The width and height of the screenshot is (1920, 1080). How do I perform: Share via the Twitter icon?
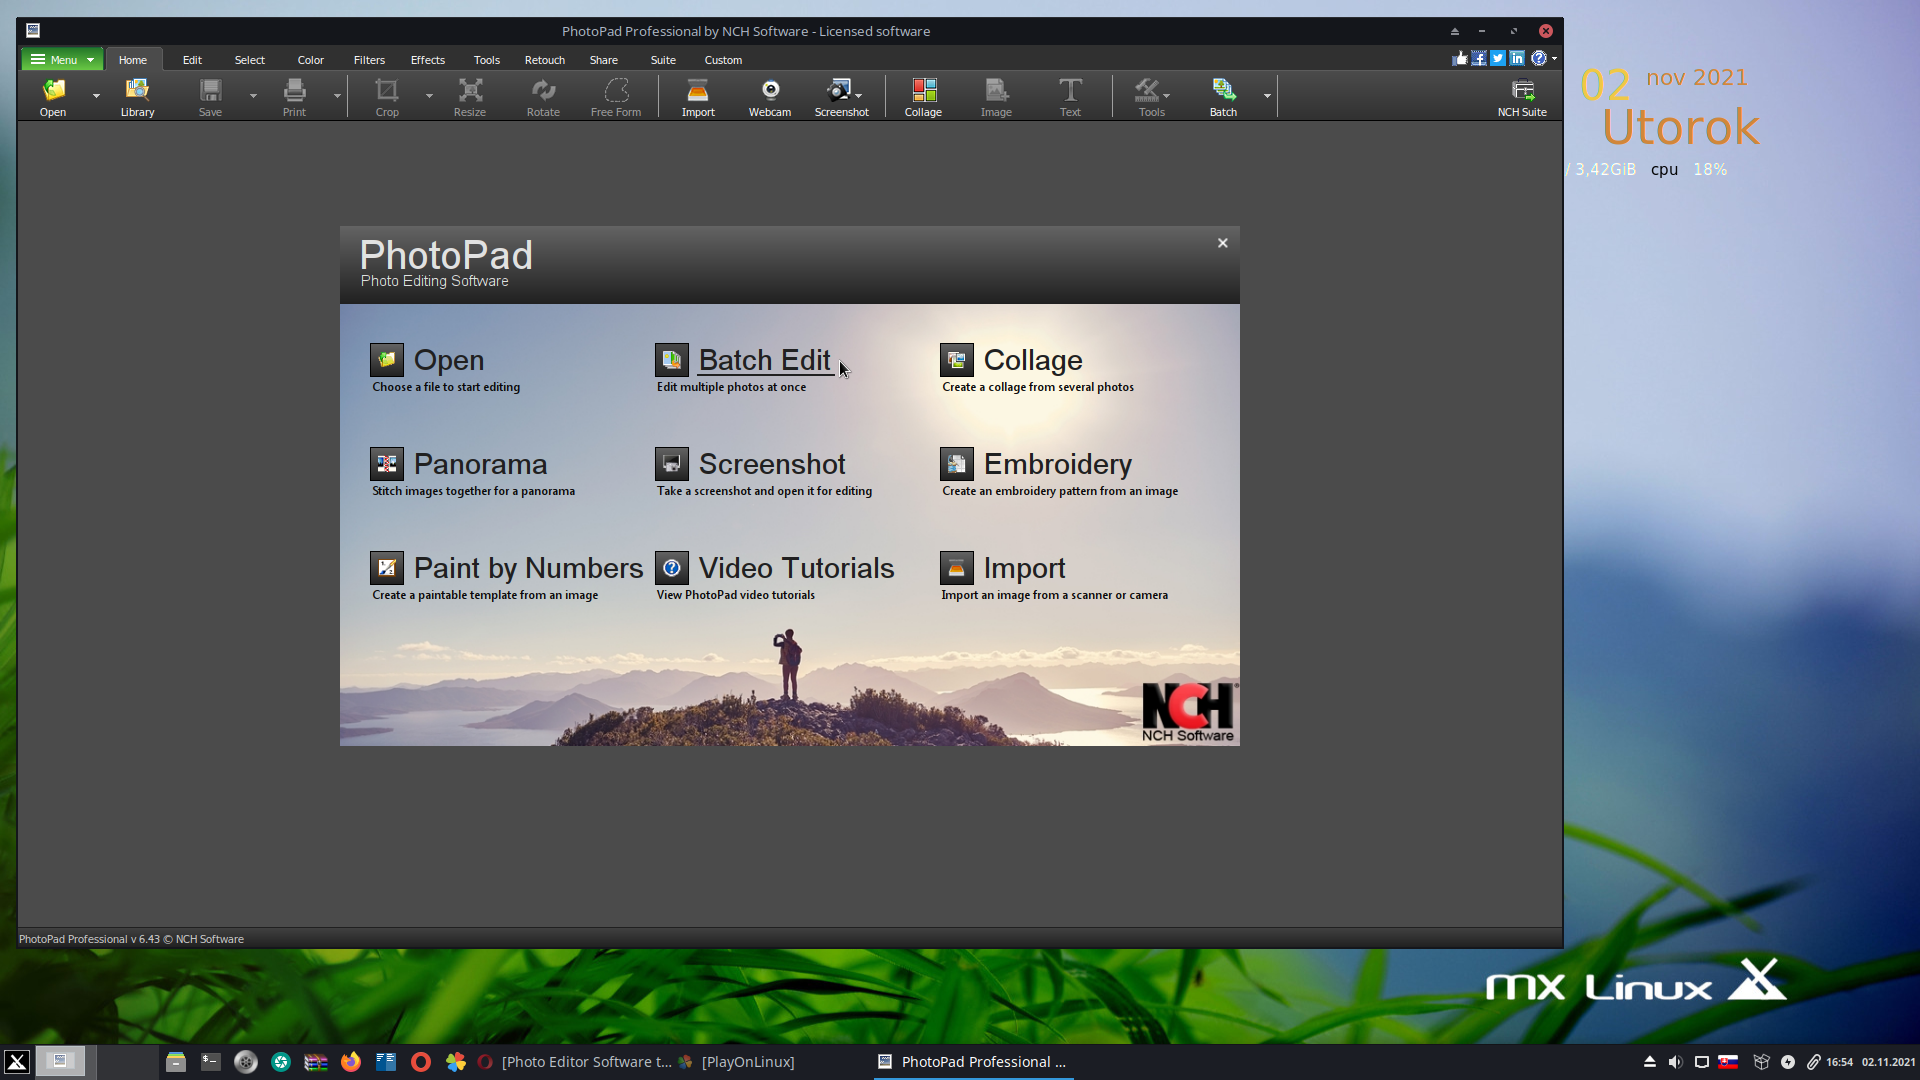1498,58
